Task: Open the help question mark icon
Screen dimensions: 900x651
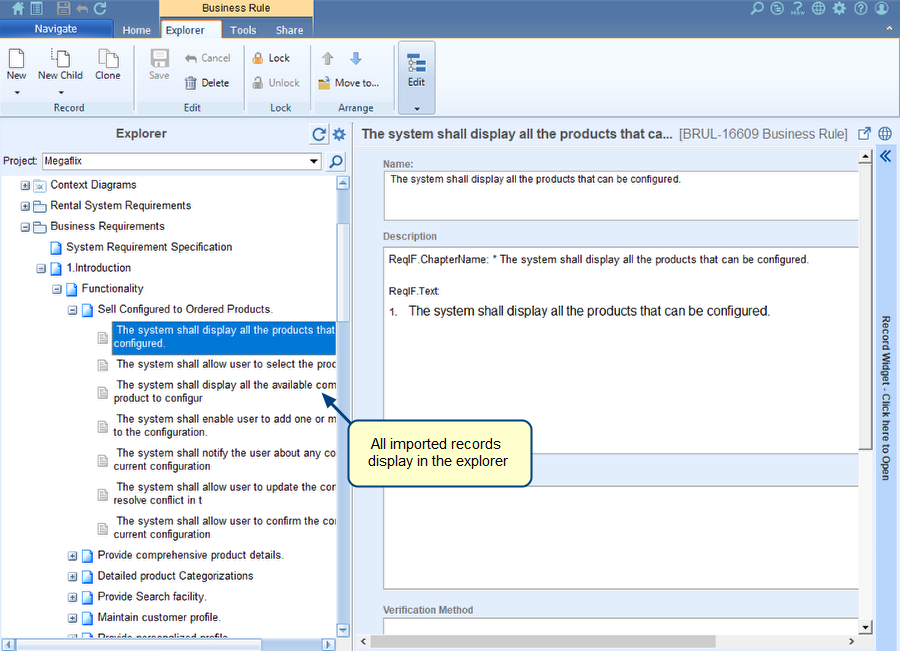Action: [860, 8]
